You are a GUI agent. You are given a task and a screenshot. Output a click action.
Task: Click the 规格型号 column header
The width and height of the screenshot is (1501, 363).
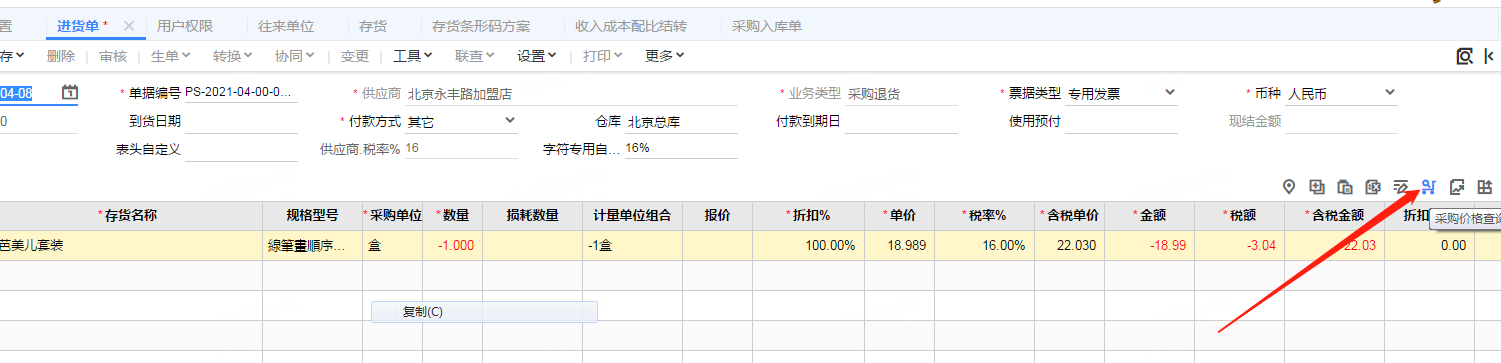[x=312, y=216]
